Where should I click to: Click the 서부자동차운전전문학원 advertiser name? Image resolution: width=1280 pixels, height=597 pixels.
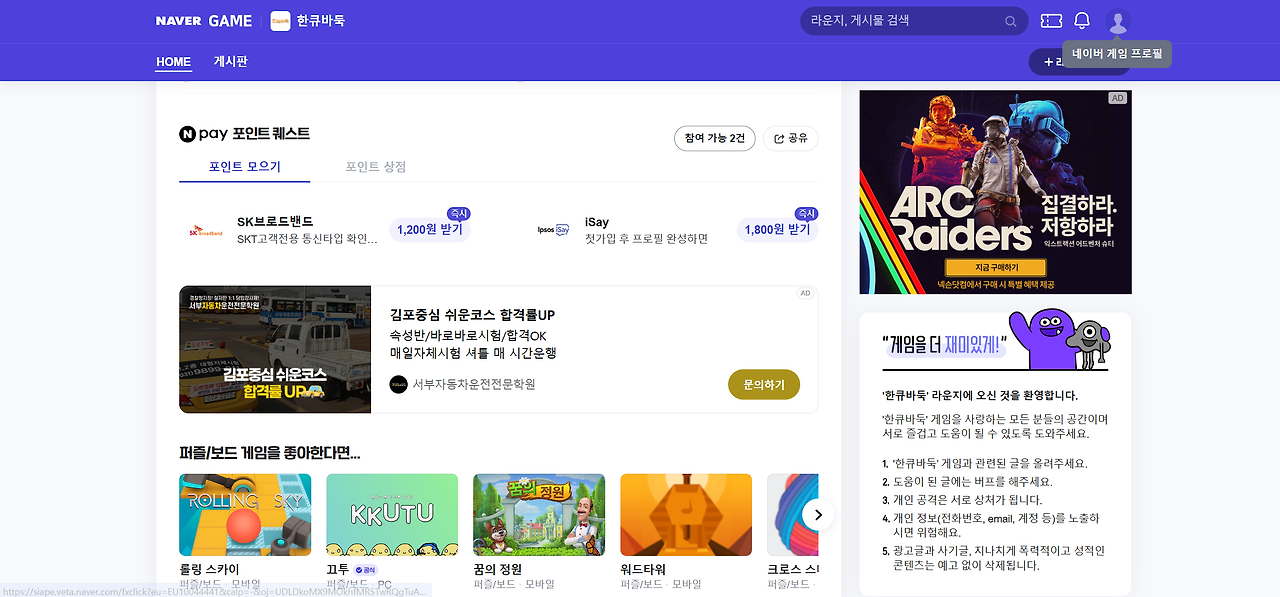coord(474,384)
